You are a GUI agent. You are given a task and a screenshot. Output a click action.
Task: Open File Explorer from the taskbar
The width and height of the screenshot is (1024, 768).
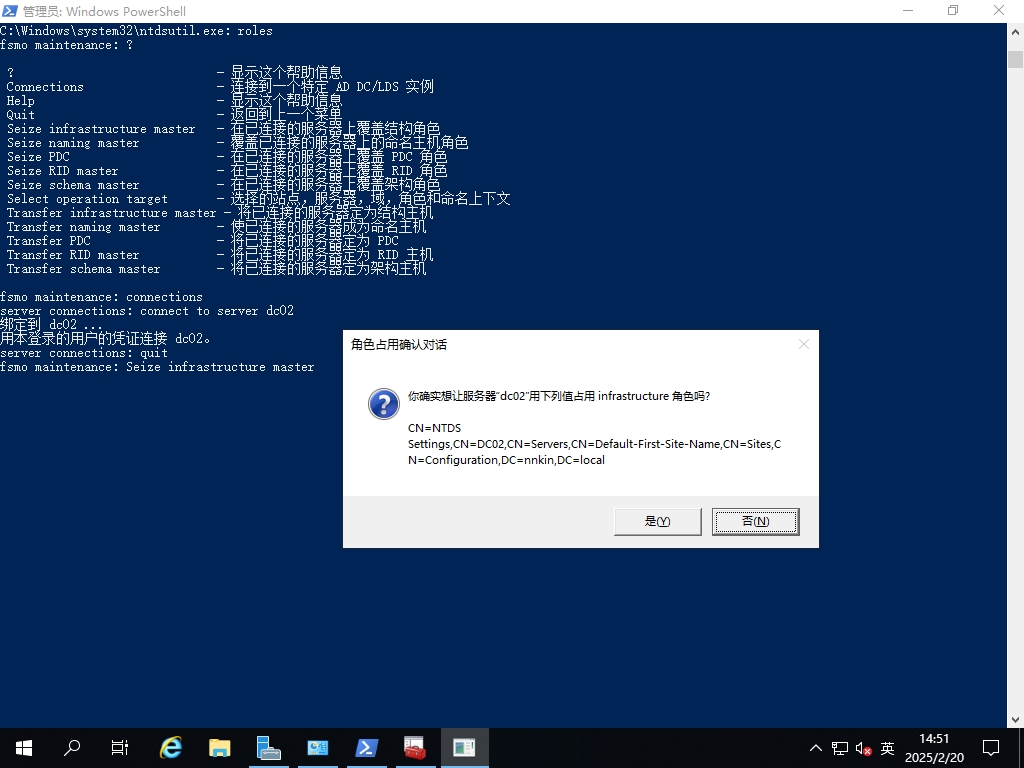[x=219, y=747]
